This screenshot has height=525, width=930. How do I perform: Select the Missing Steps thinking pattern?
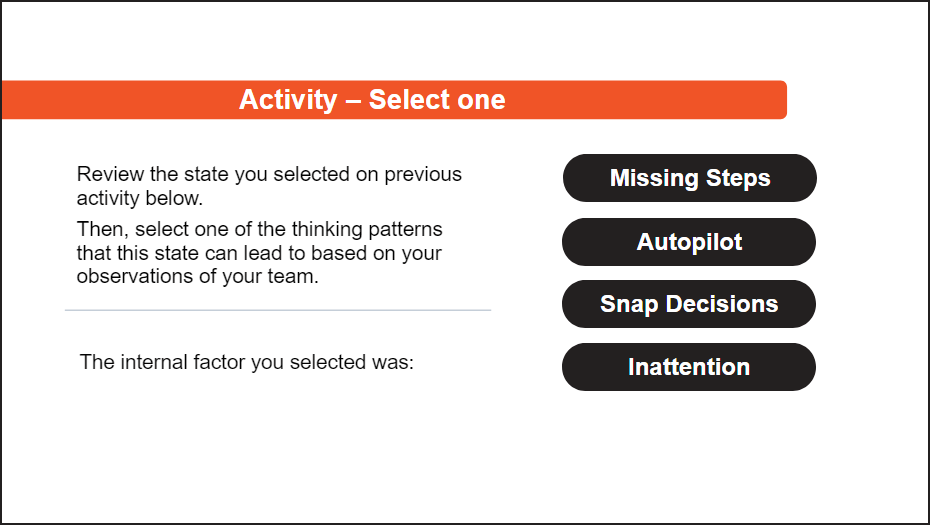click(689, 178)
